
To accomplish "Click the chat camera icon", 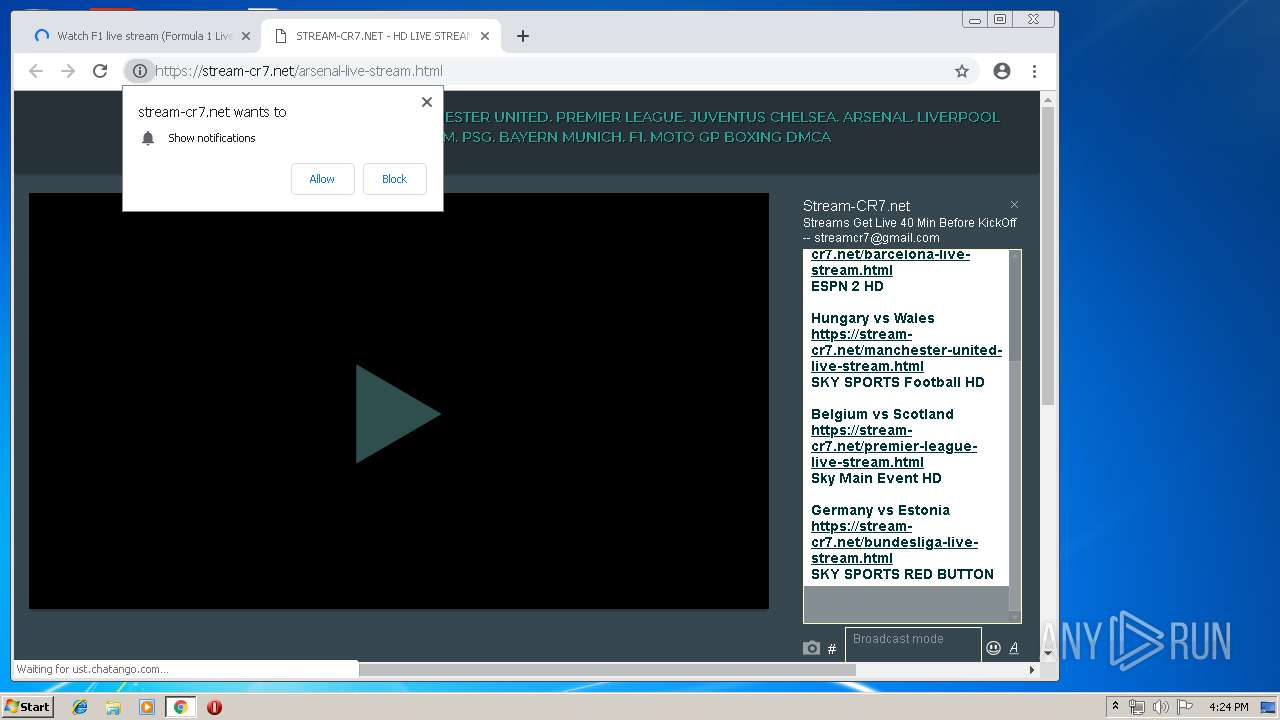I will [811, 648].
